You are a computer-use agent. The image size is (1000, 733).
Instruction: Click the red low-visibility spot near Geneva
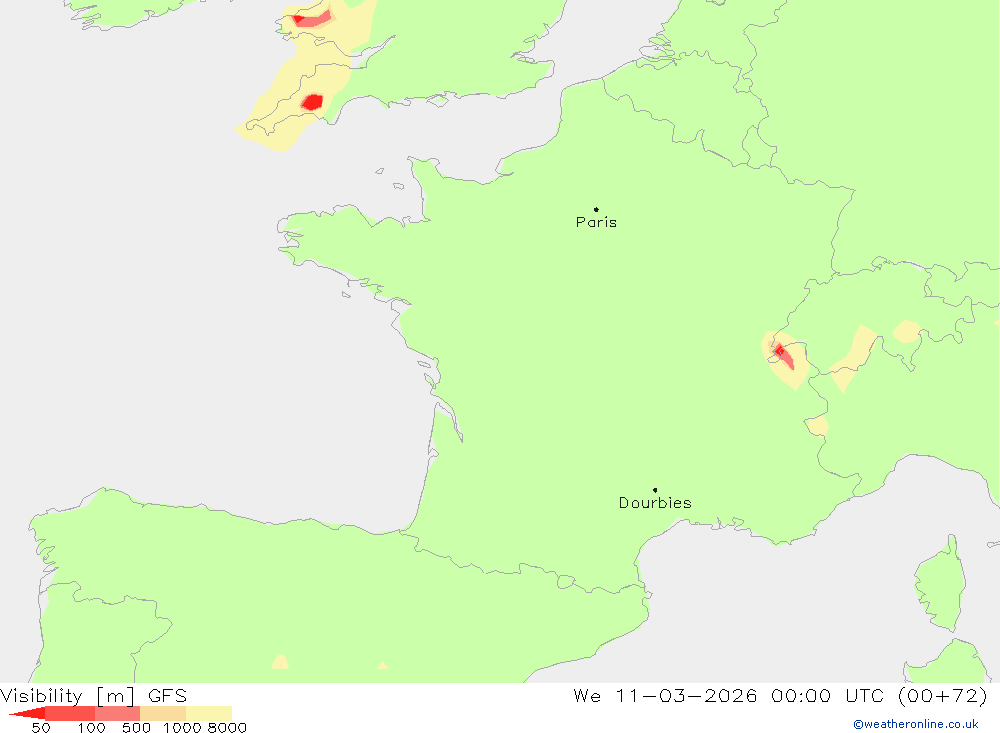pos(783,355)
